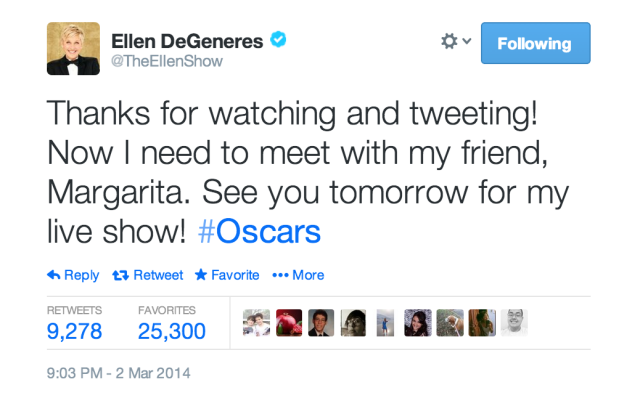This screenshot has height=398, width=640.
Task: Click the dog avatar thumbnail
Action: point(450,323)
